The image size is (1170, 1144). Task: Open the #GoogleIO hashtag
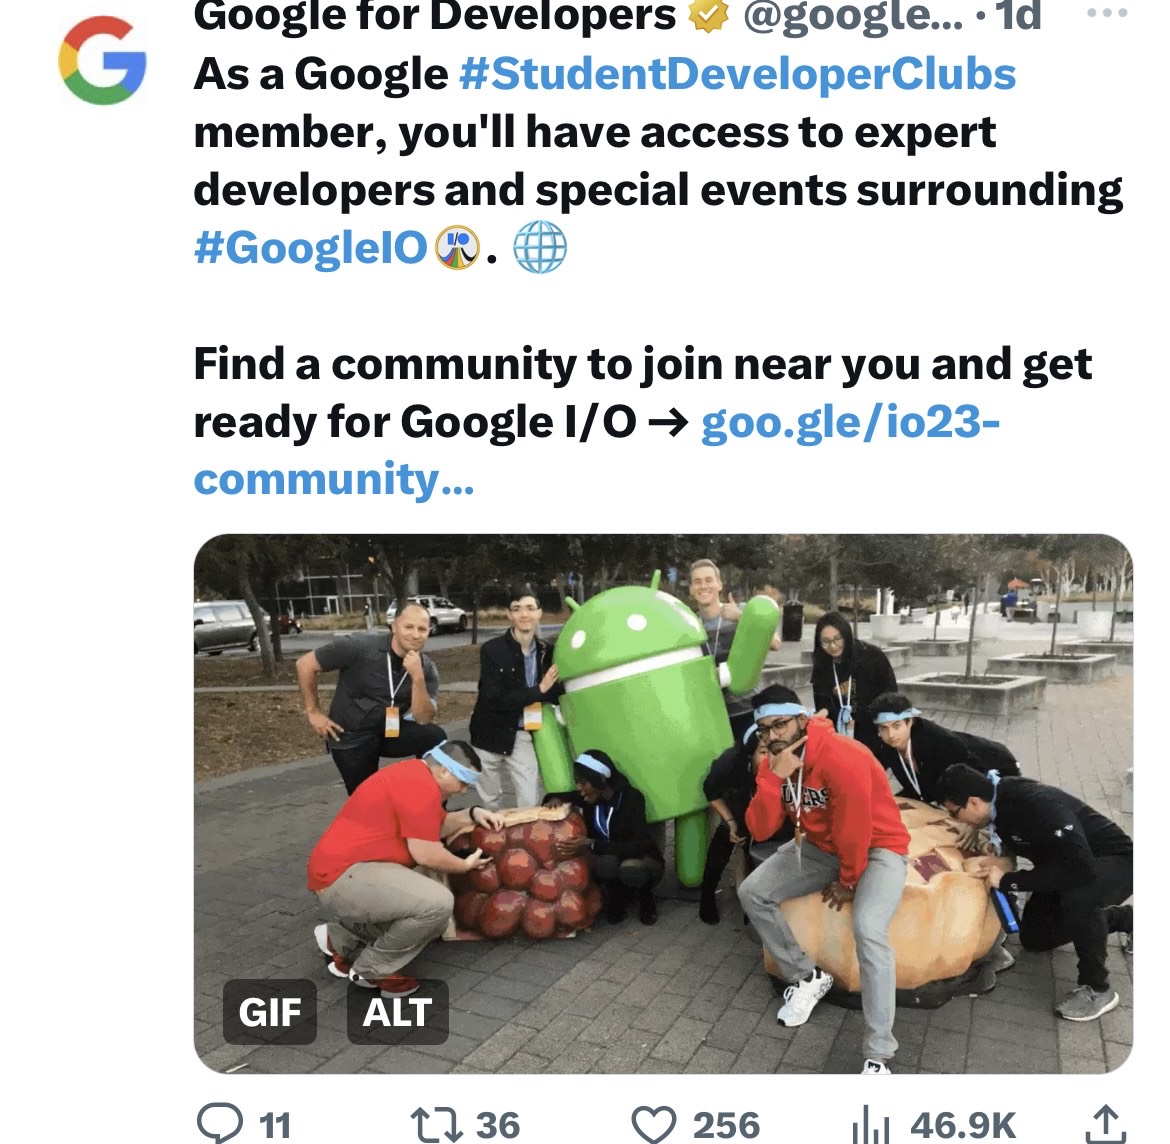tap(310, 248)
